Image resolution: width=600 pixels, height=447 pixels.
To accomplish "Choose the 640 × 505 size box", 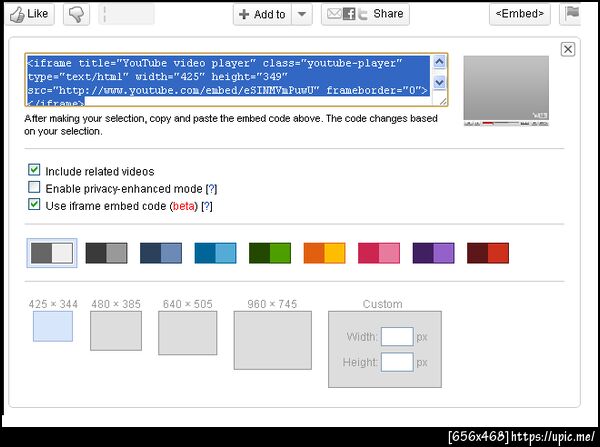I will click(x=188, y=333).
